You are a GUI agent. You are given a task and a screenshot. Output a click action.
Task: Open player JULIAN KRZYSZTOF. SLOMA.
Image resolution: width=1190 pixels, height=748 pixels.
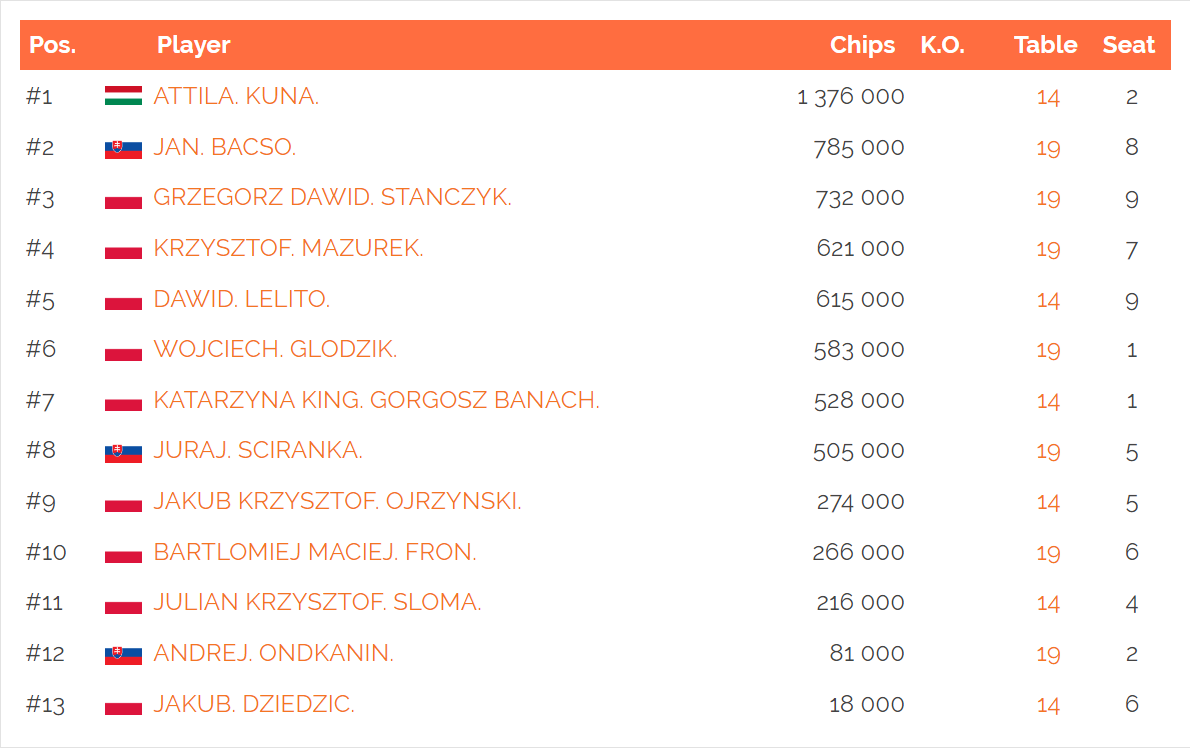click(x=317, y=602)
